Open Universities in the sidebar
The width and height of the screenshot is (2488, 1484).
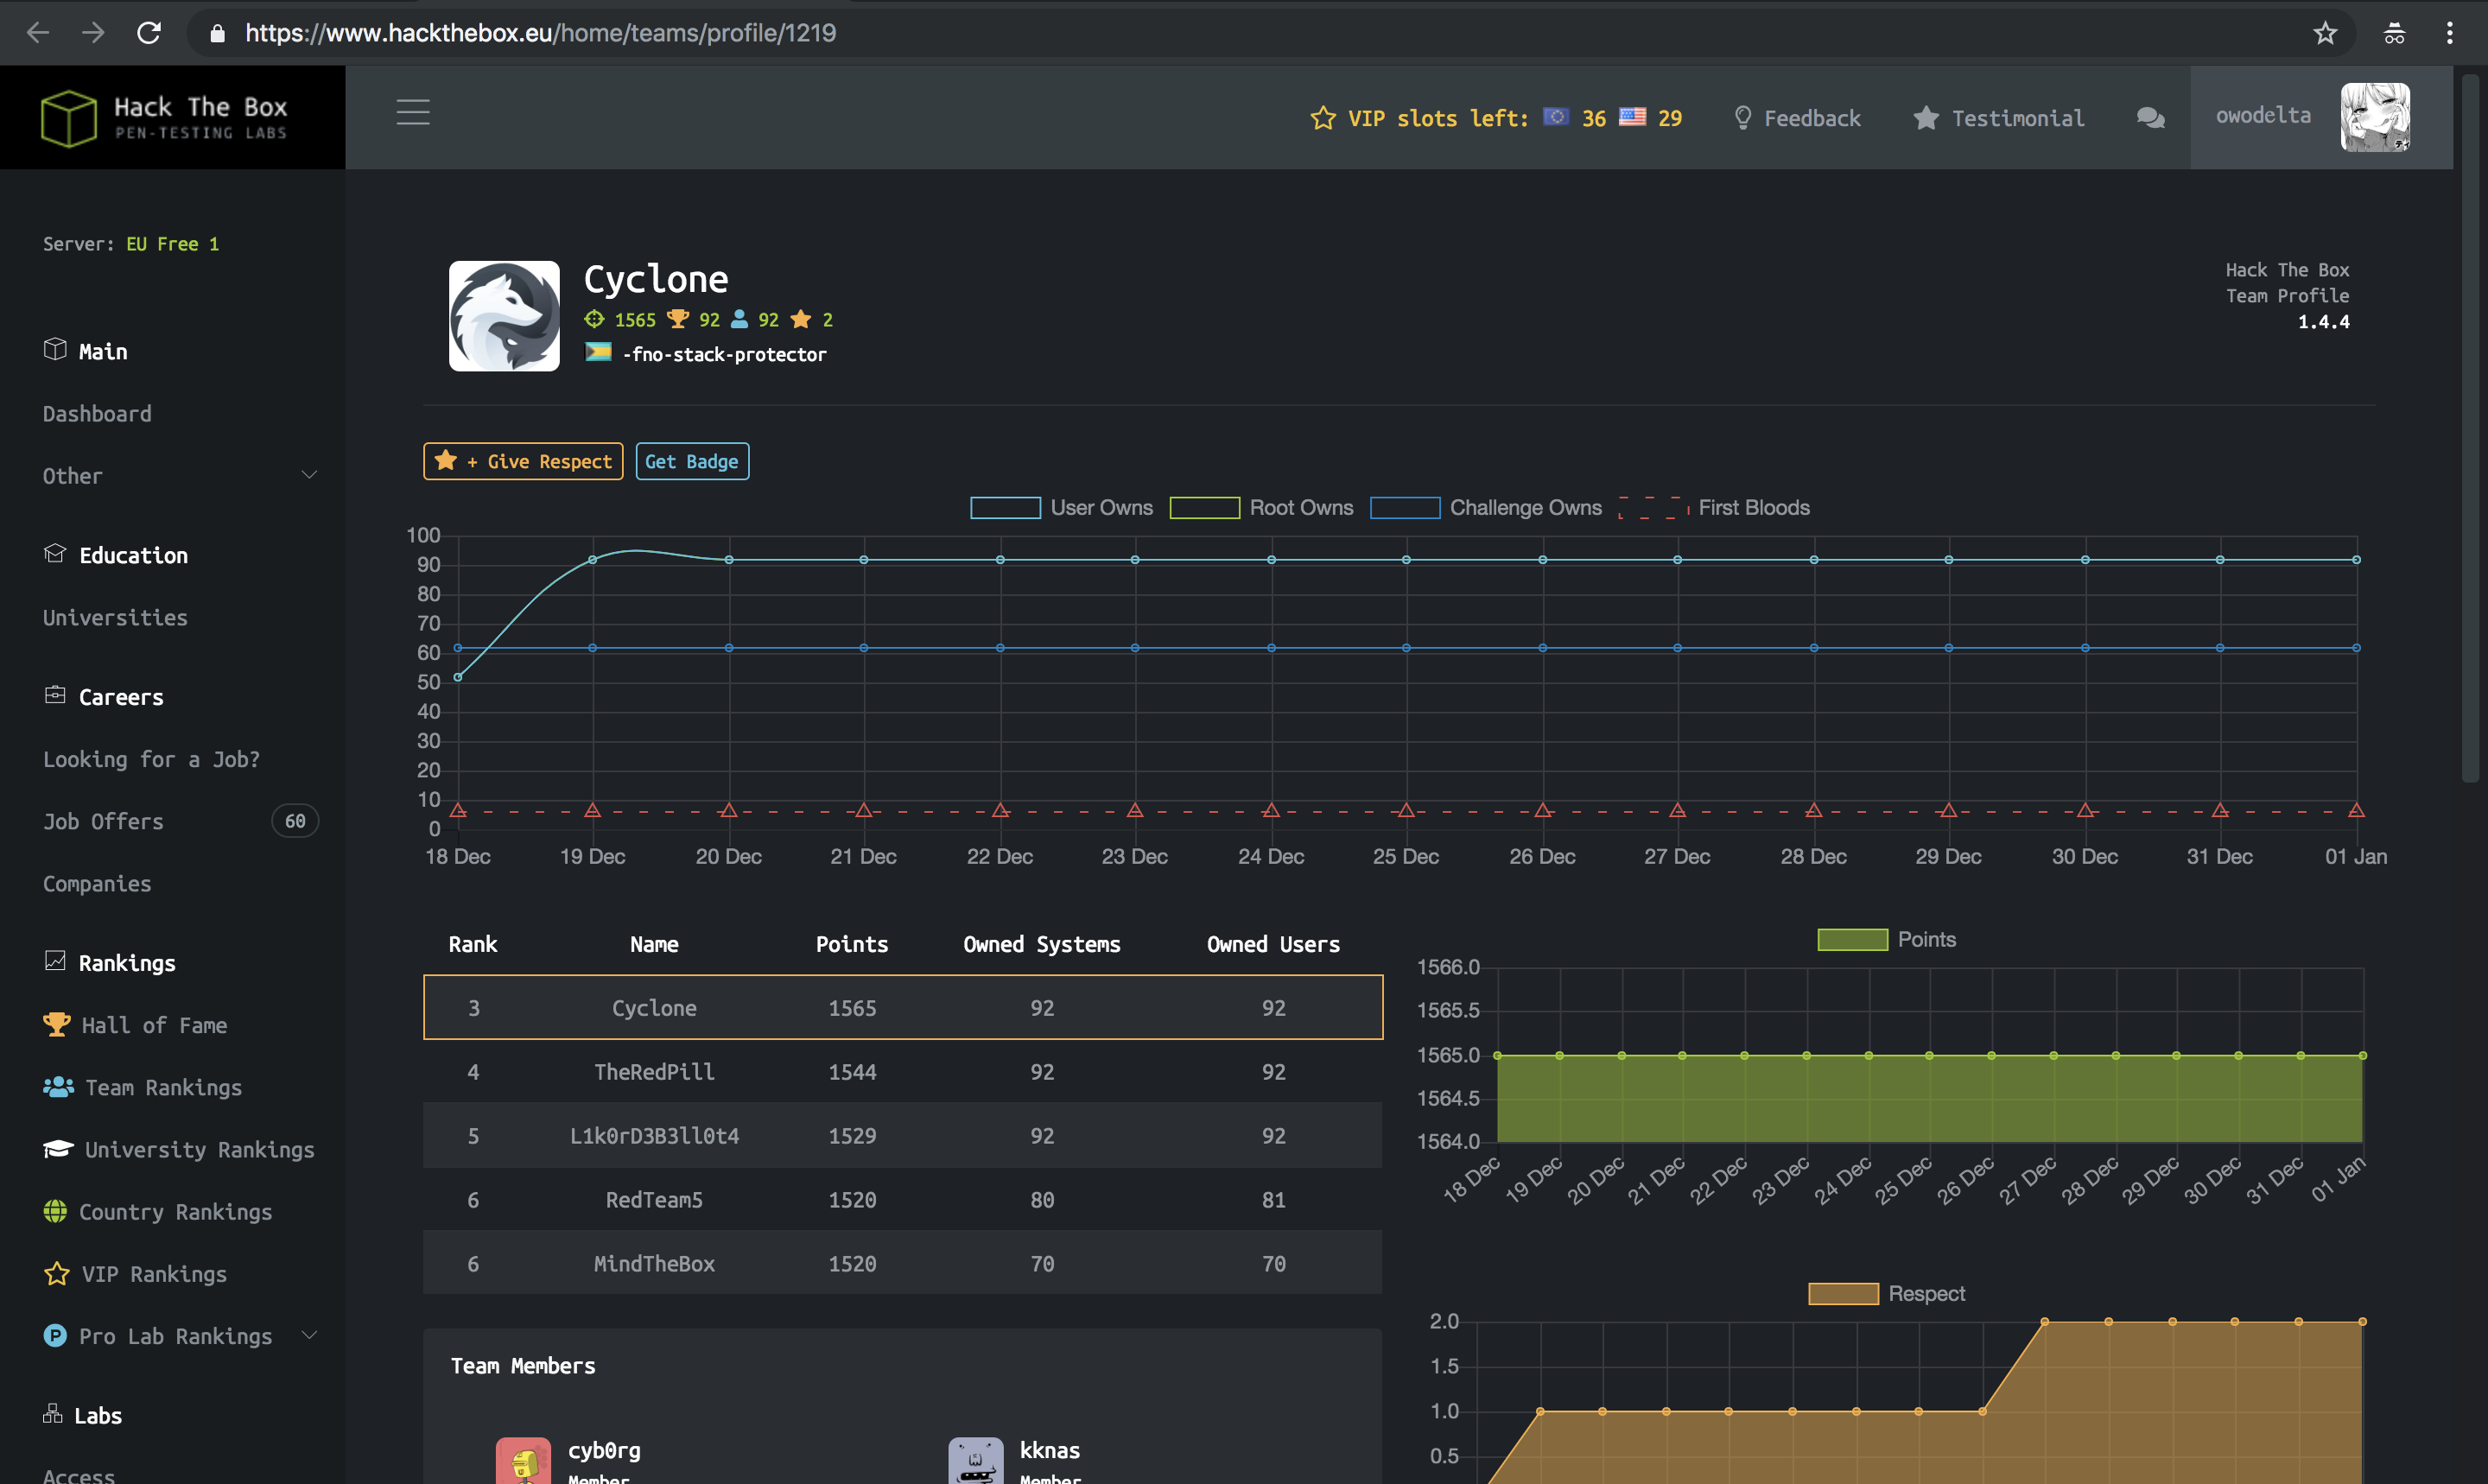coord(115,617)
